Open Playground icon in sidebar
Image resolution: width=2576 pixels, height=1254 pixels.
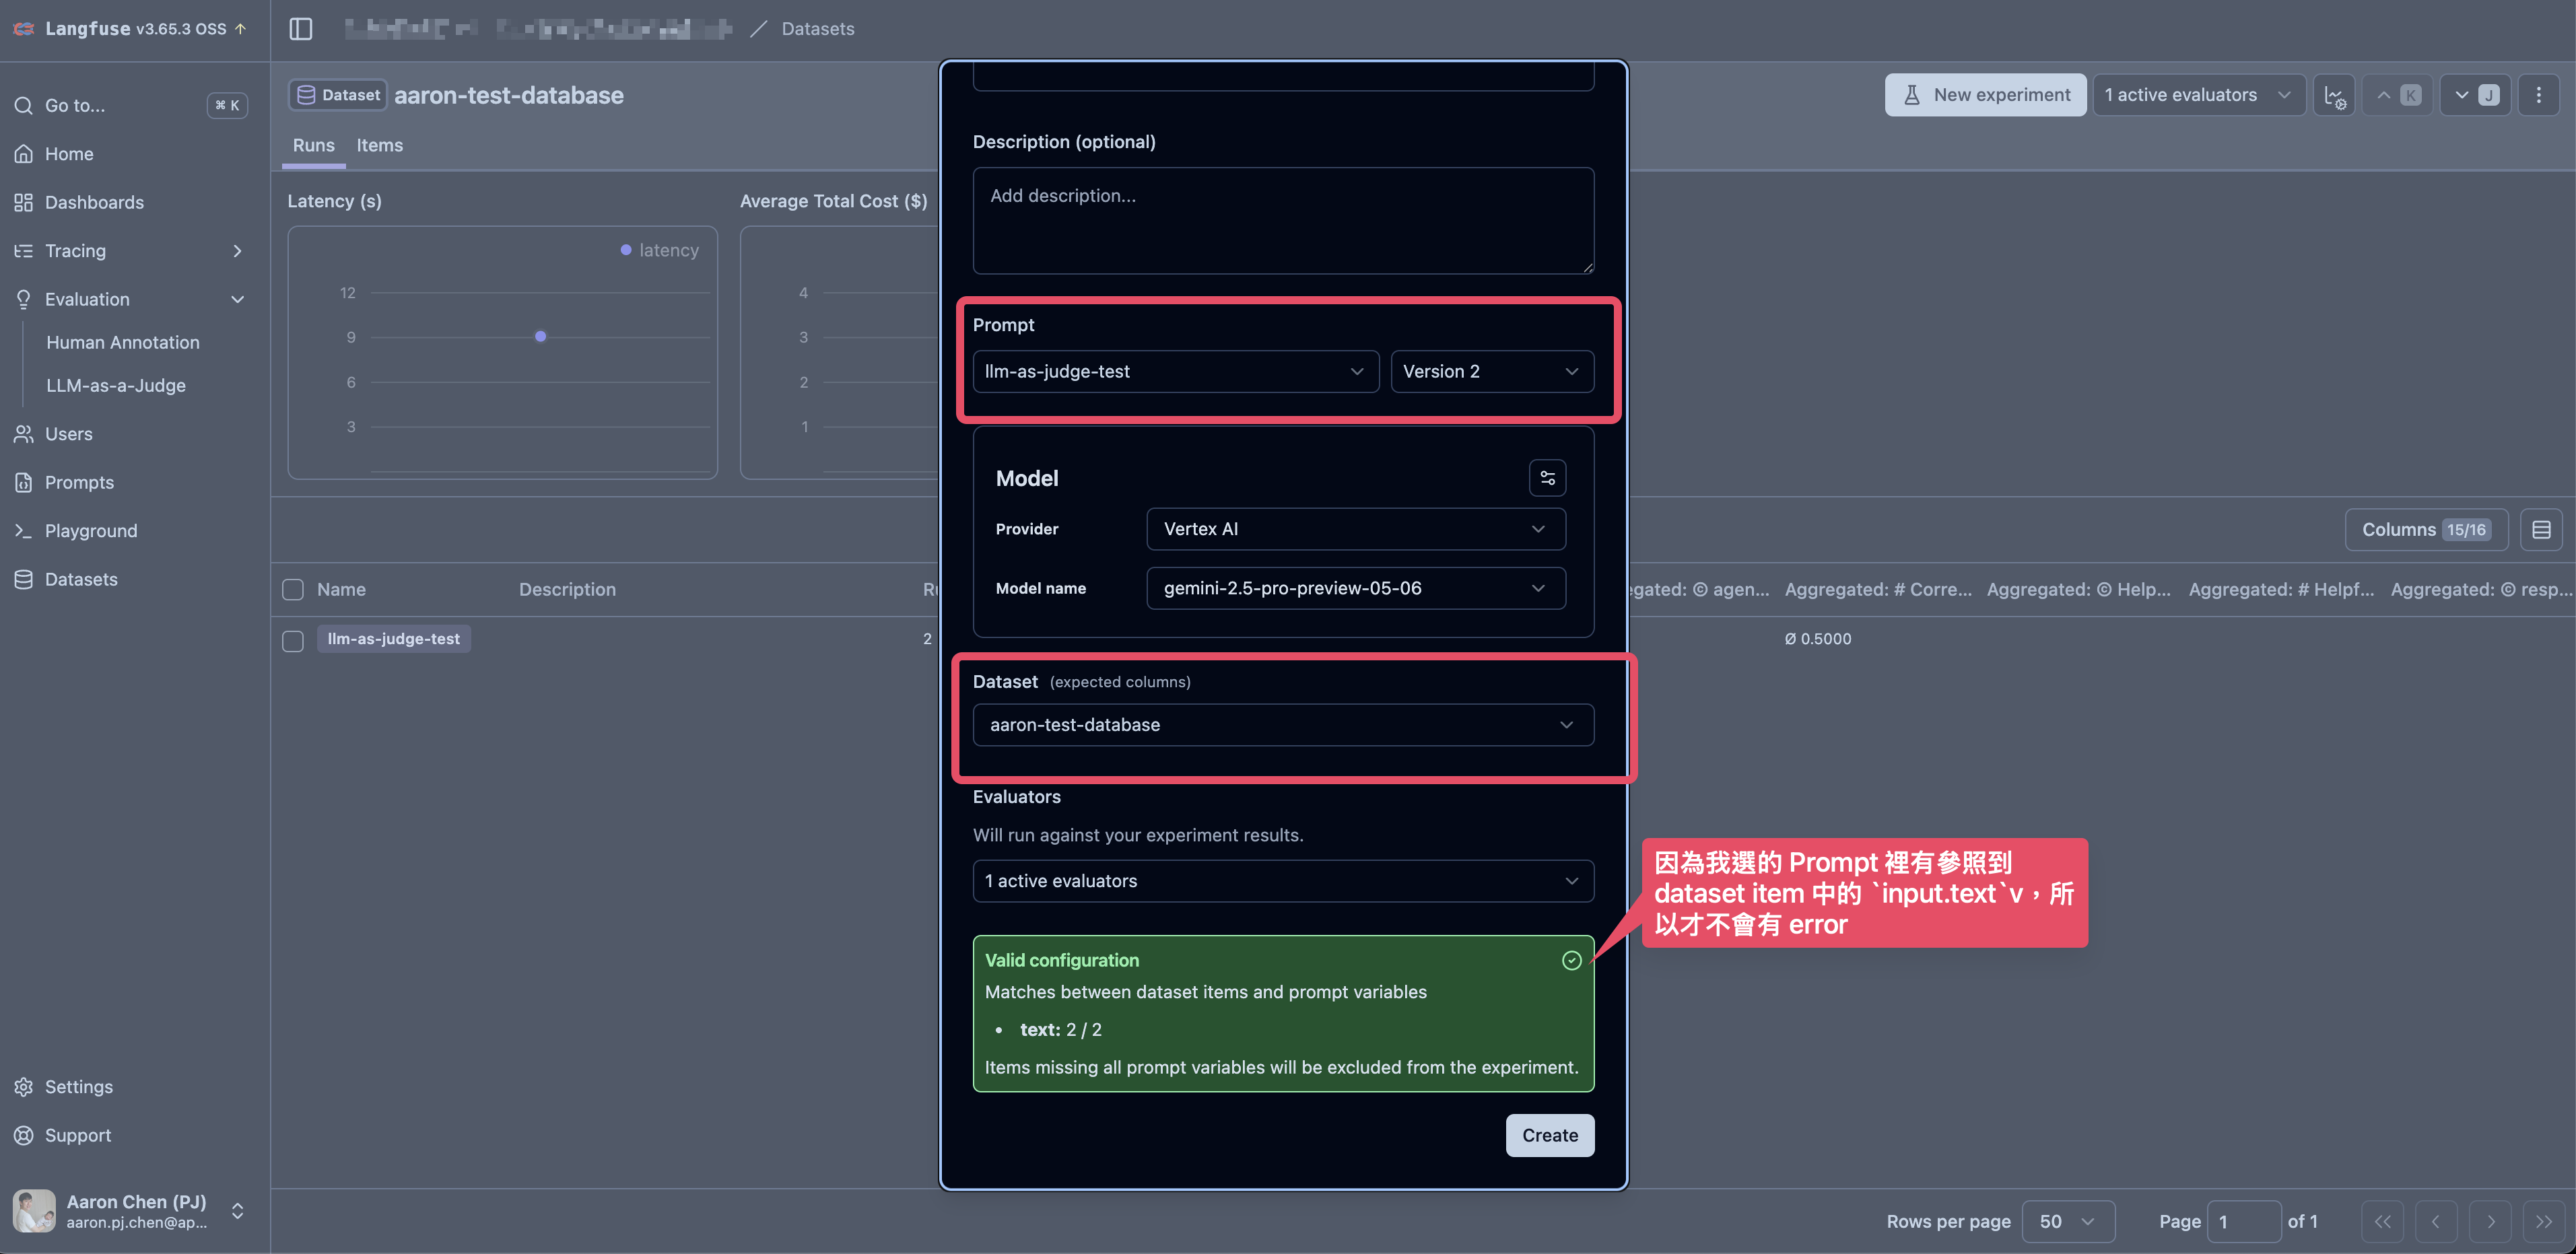(24, 531)
